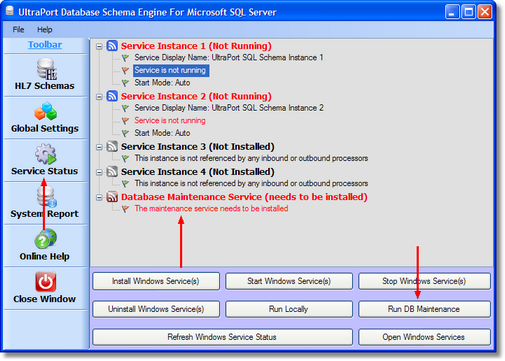Select 'Service Instance 1 (Not Running)' tree node
505x361 pixels.
[196, 46]
